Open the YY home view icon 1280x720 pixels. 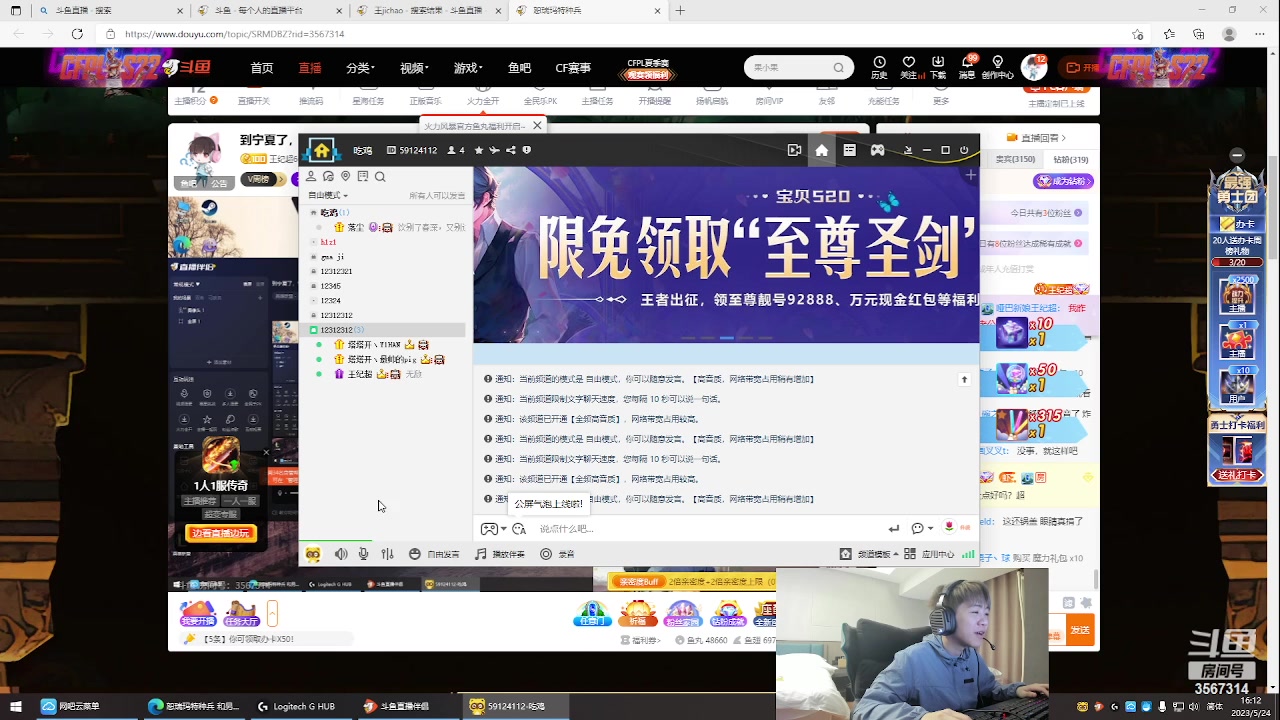pos(821,150)
